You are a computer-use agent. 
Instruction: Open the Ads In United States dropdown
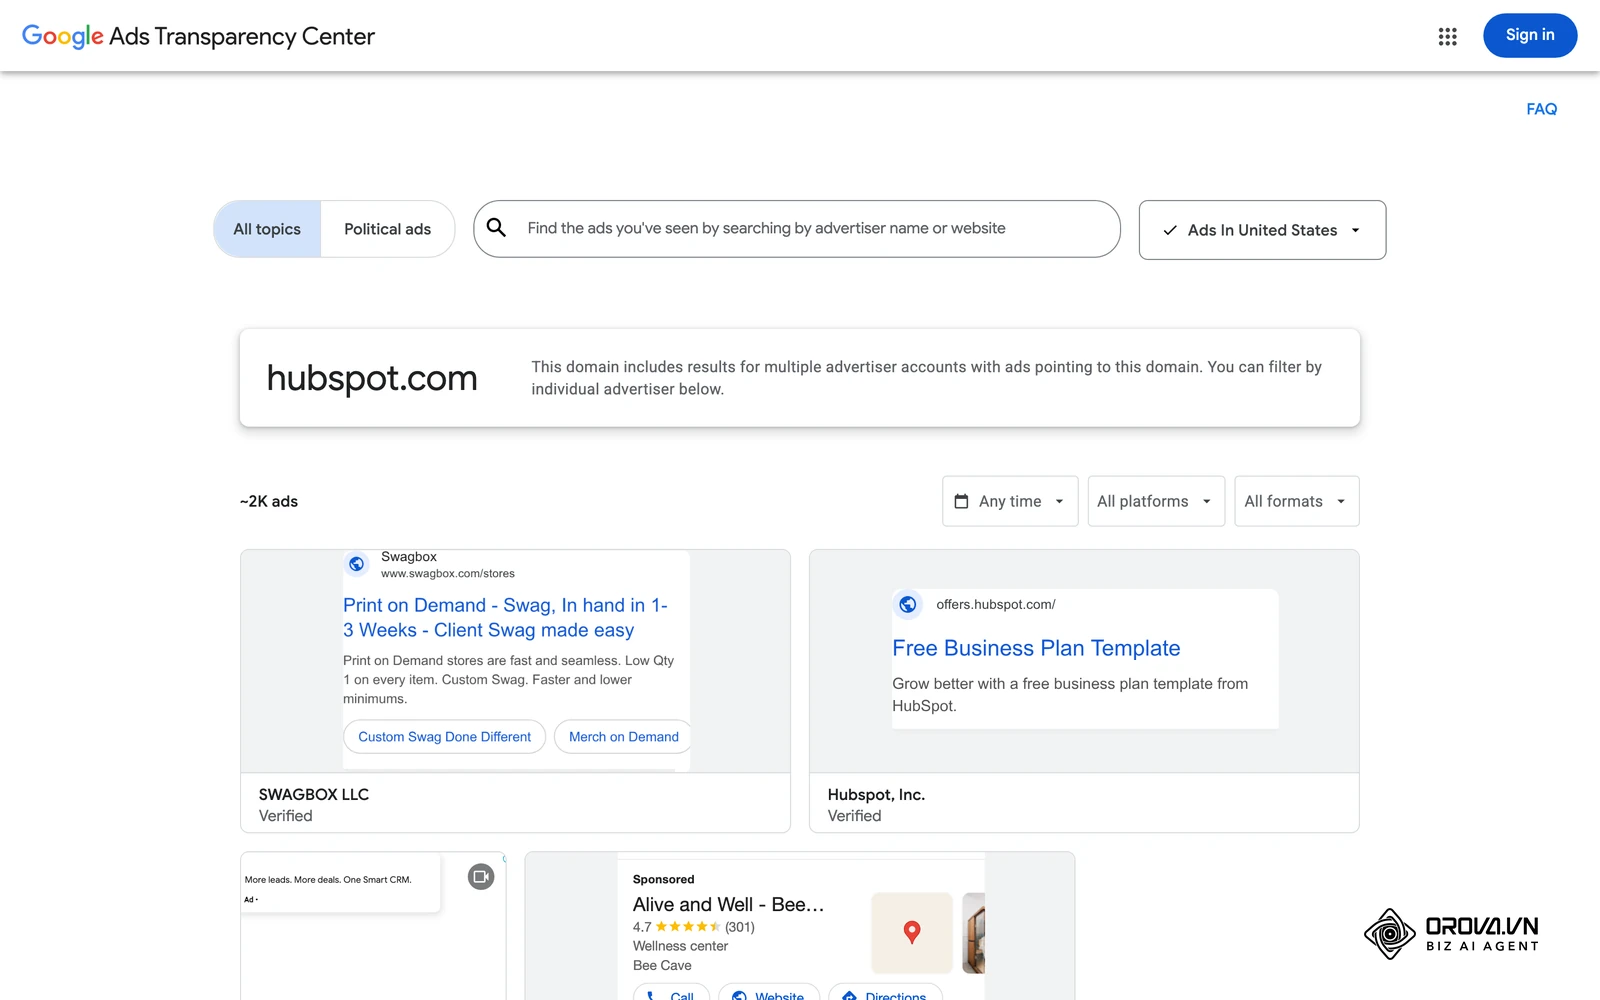click(x=1262, y=230)
